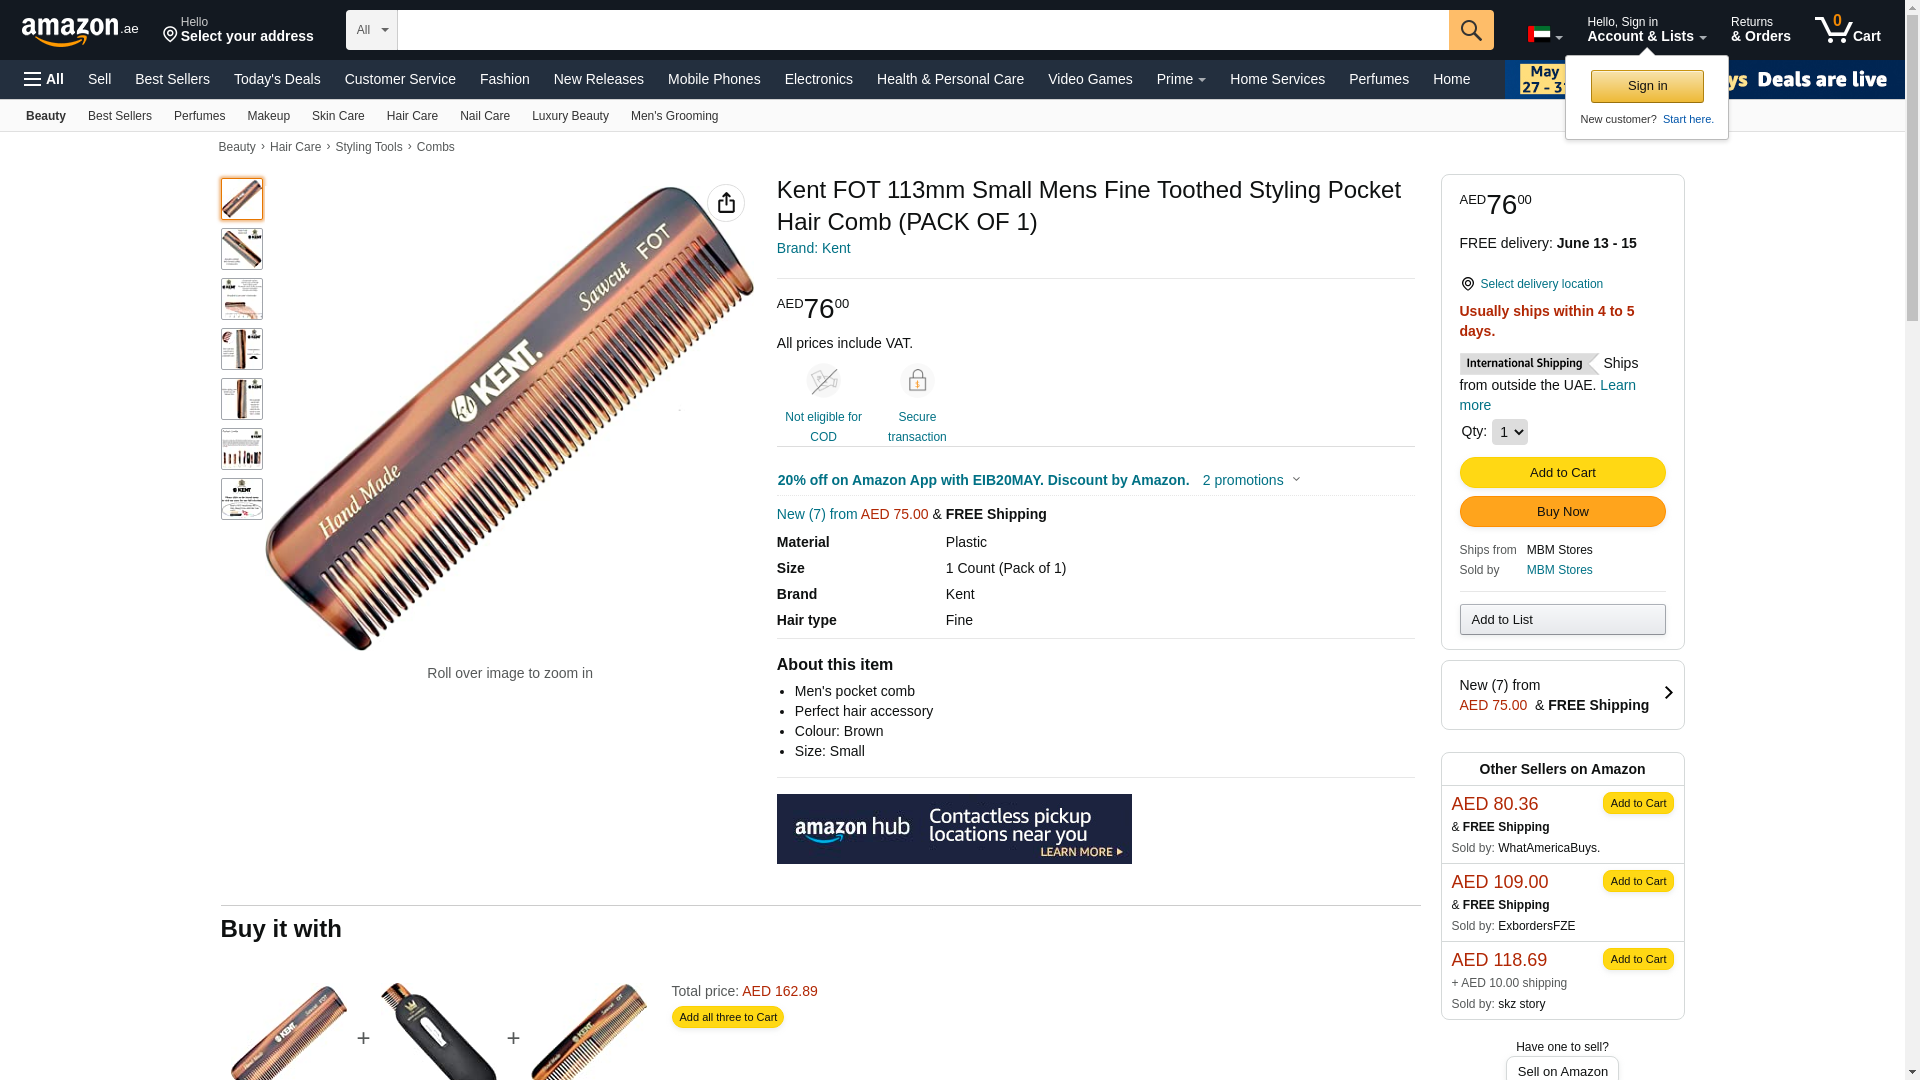Click the share icon on product image
Screen dimensions: 1920x1080
726,203
